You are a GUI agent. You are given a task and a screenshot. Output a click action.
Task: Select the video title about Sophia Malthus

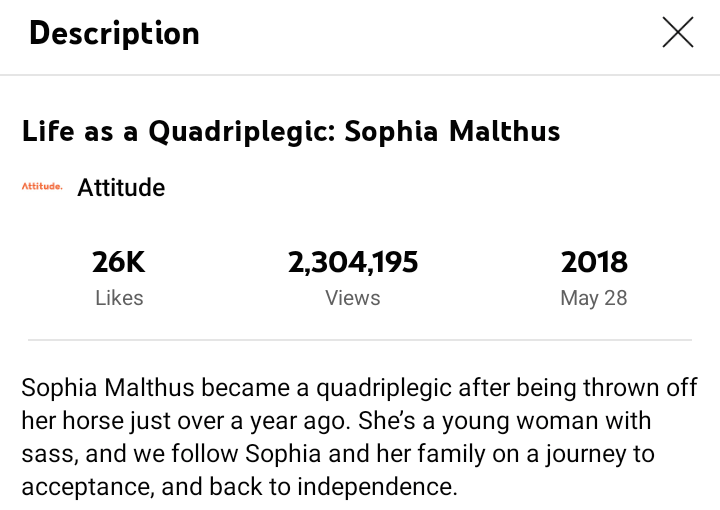click(291, 131)
